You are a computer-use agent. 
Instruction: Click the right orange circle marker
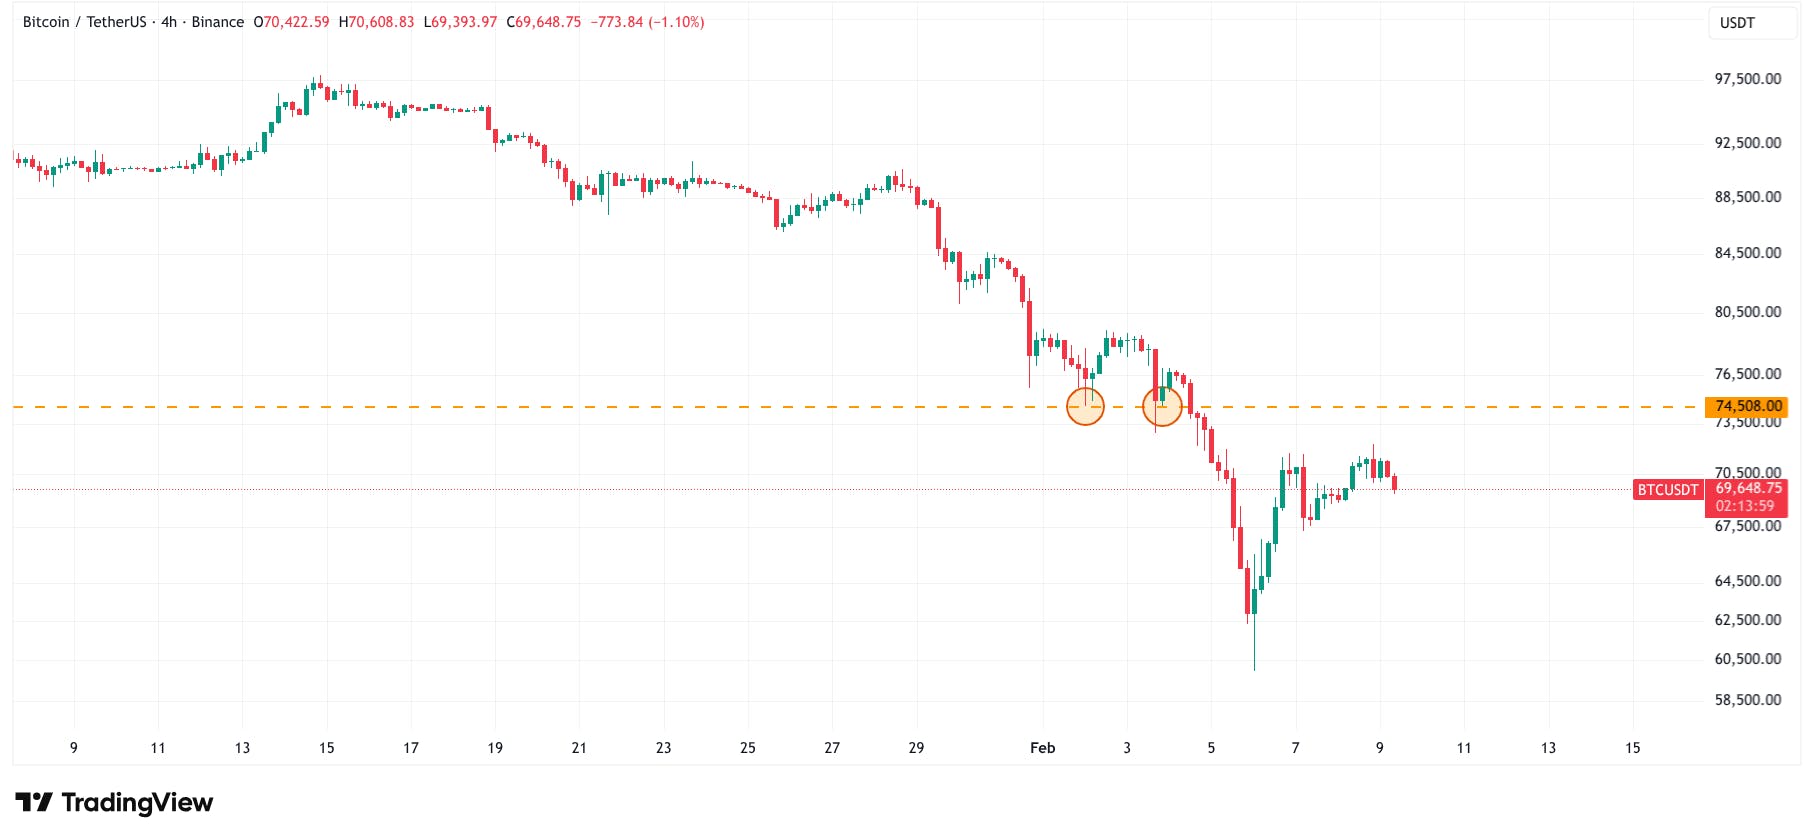1162,406
